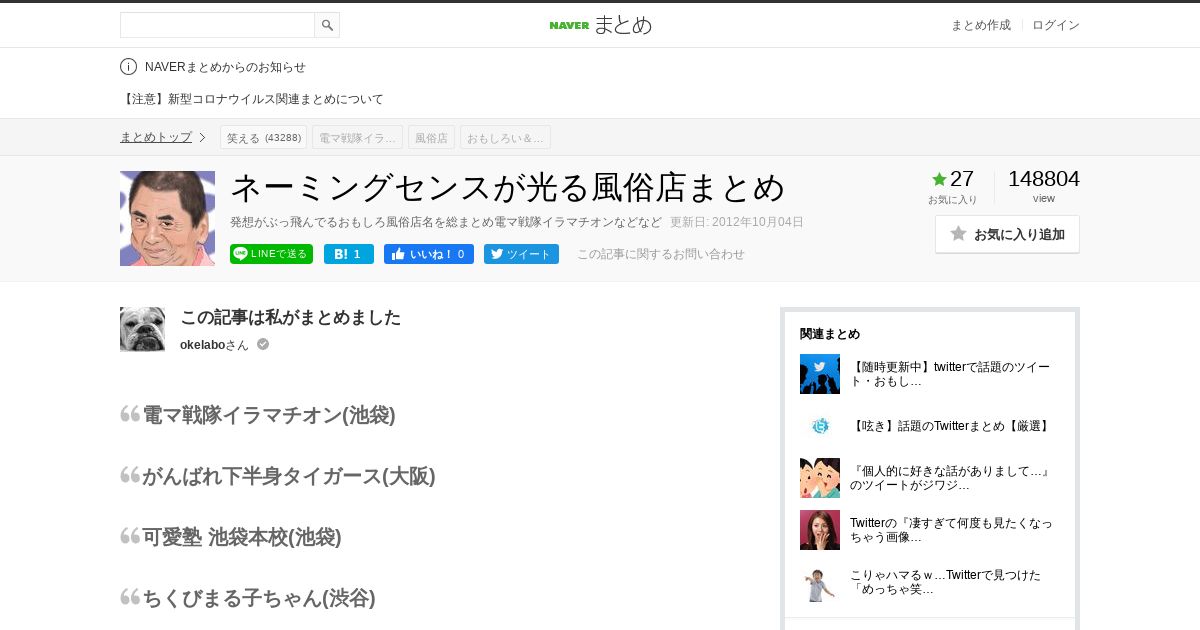Click the Facebook いいね! button

tap(428, 254)
